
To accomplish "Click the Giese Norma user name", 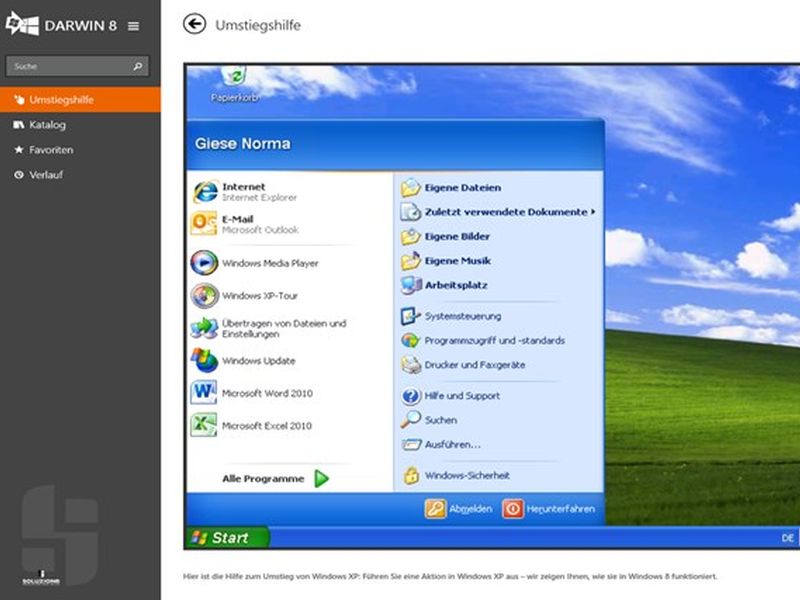I will pyautogui.click(x=242, y=143).
